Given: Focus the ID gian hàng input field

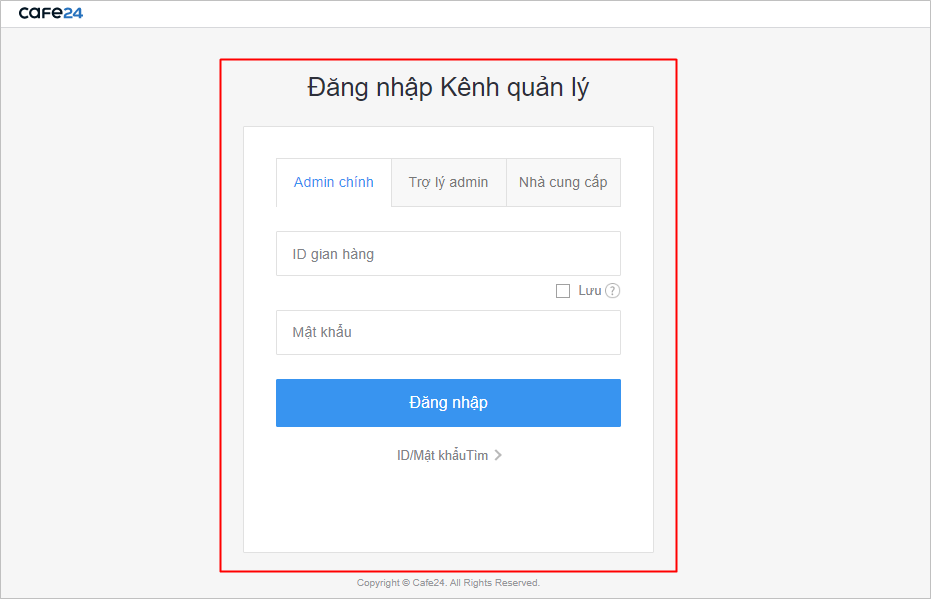Looking at the screenshot, I should [x=448, y=254].
